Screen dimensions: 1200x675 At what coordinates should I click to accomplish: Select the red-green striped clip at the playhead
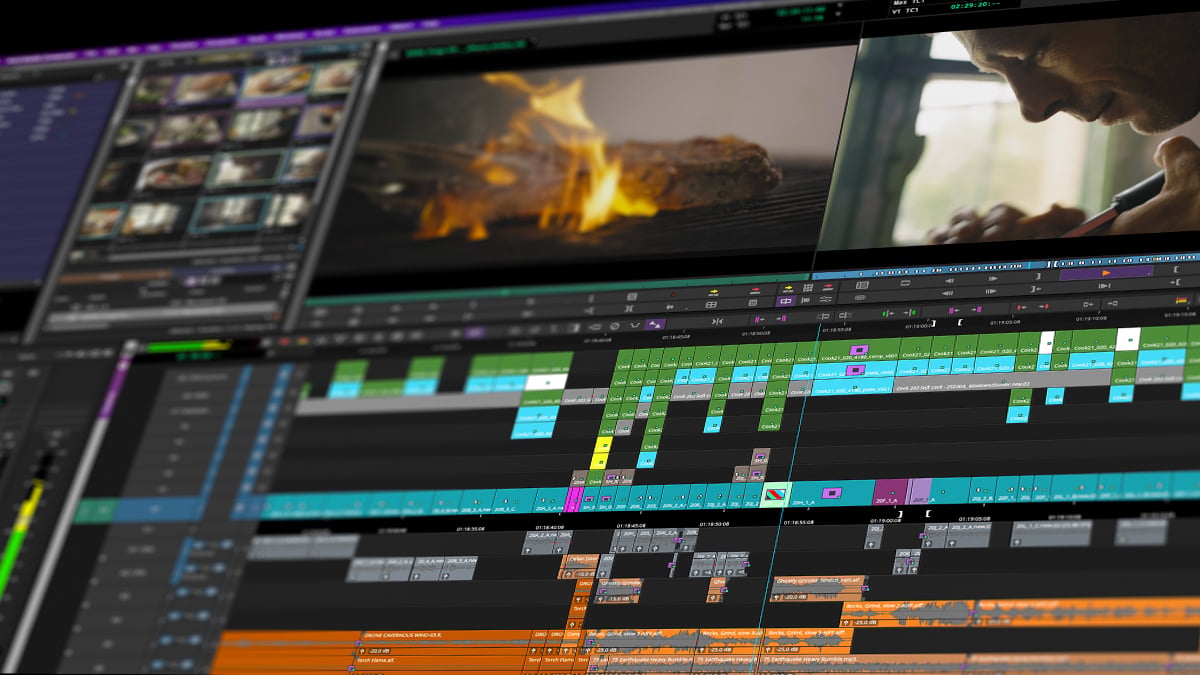coord(776,494)
